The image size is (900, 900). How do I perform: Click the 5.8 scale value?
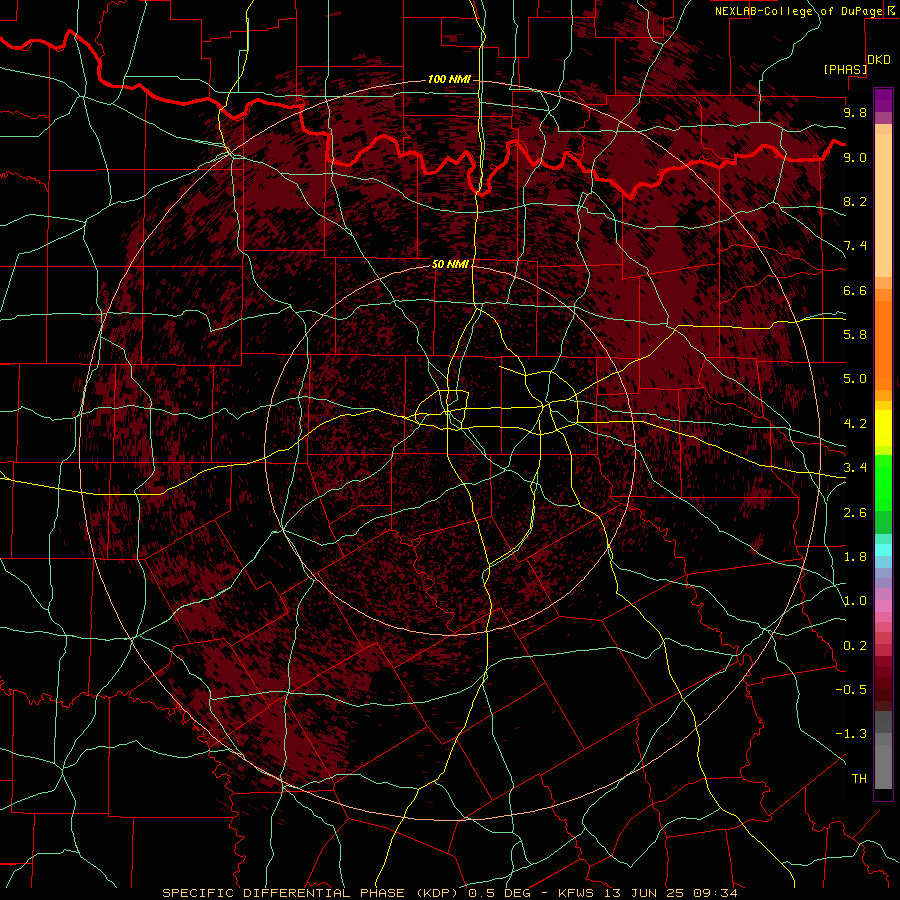[855, 335]
